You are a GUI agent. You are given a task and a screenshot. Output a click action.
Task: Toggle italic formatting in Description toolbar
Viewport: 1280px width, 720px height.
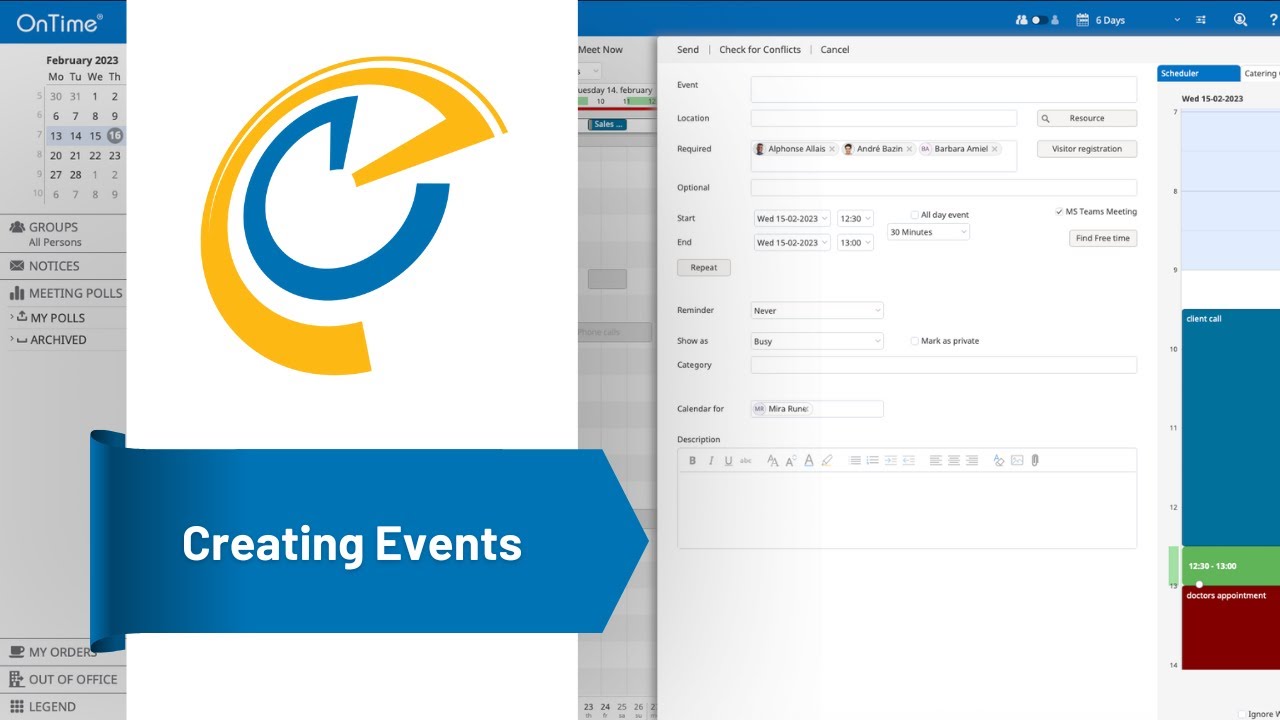711,461
